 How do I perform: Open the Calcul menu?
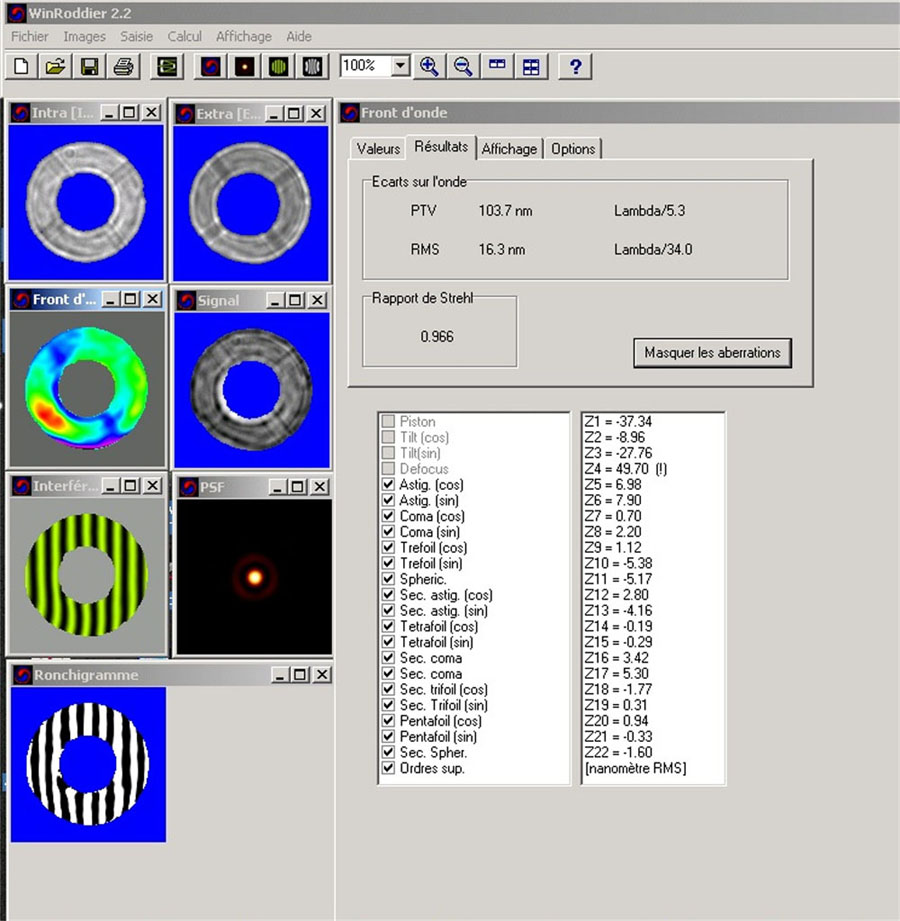[x=184, y=37]
